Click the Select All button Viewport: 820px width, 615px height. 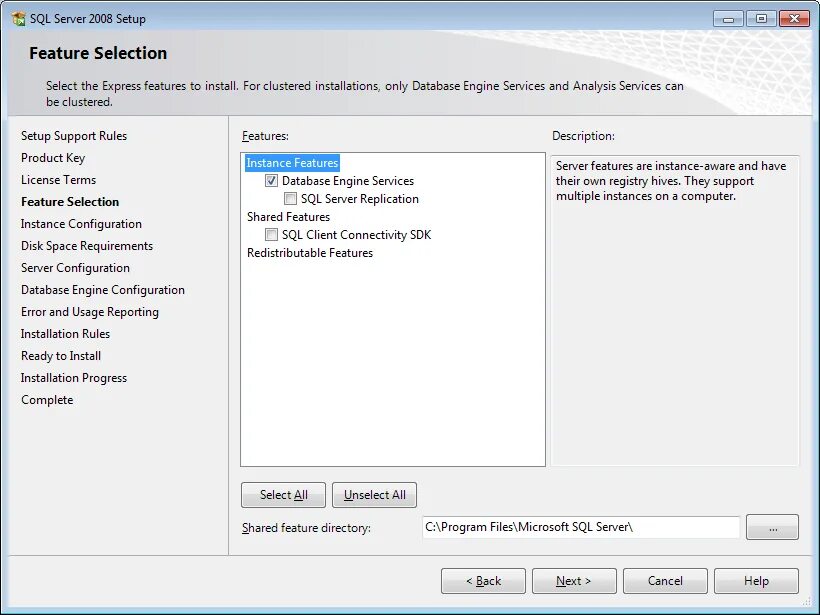pyautogui.click(x=283, y=495)
